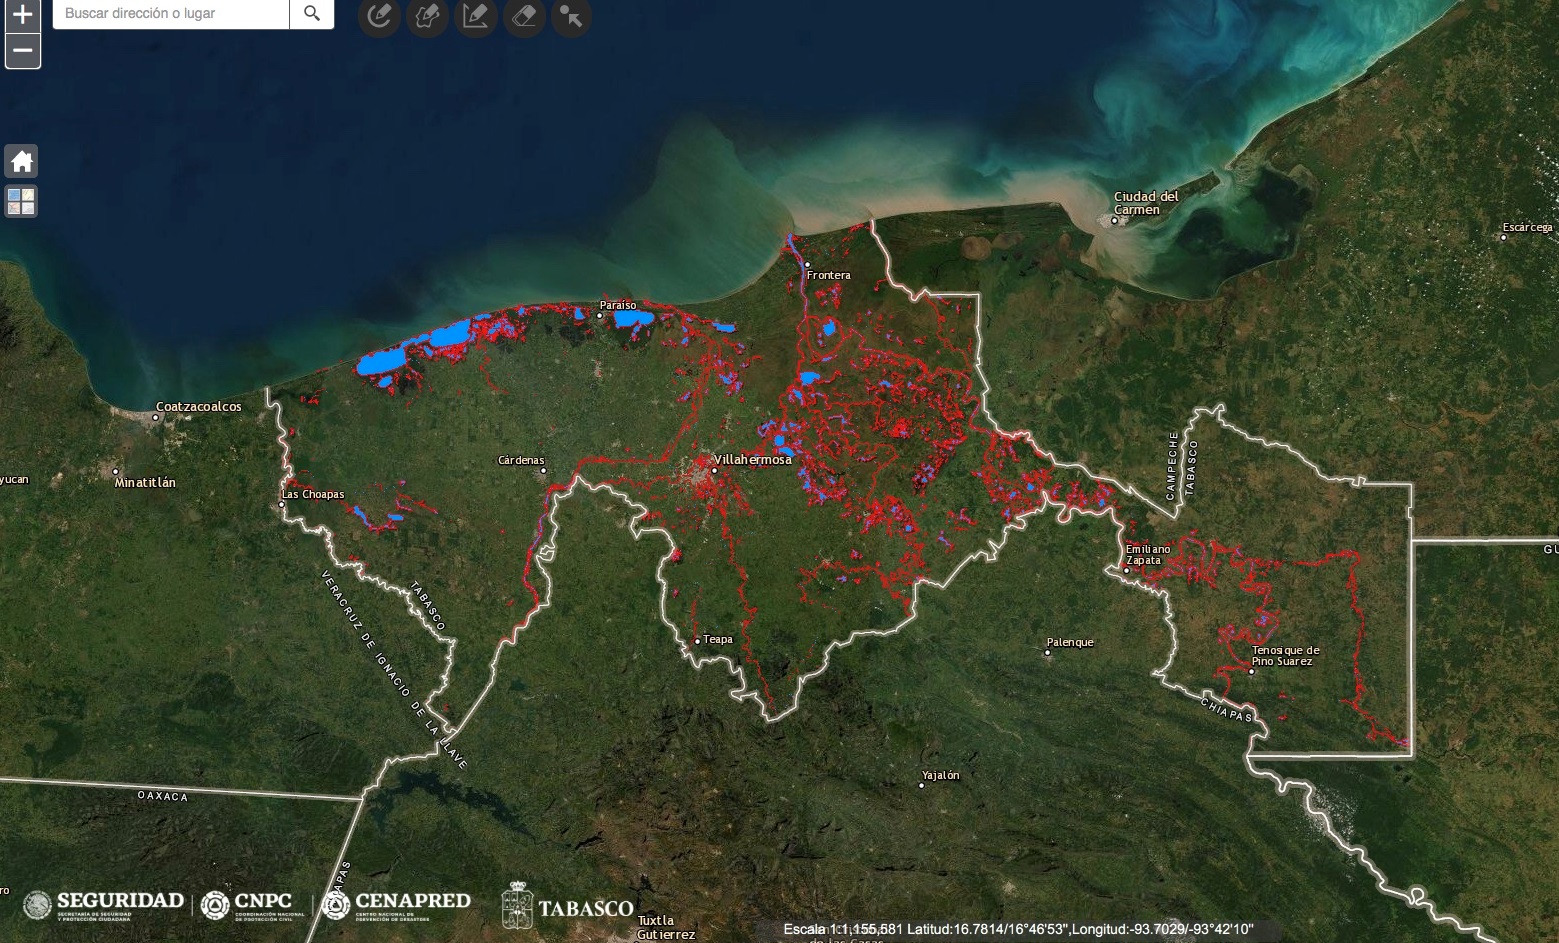Screen dimensions: 1559x943
Task: Click the Ciudad del Carmen map label
Action: pos(1146,203)
